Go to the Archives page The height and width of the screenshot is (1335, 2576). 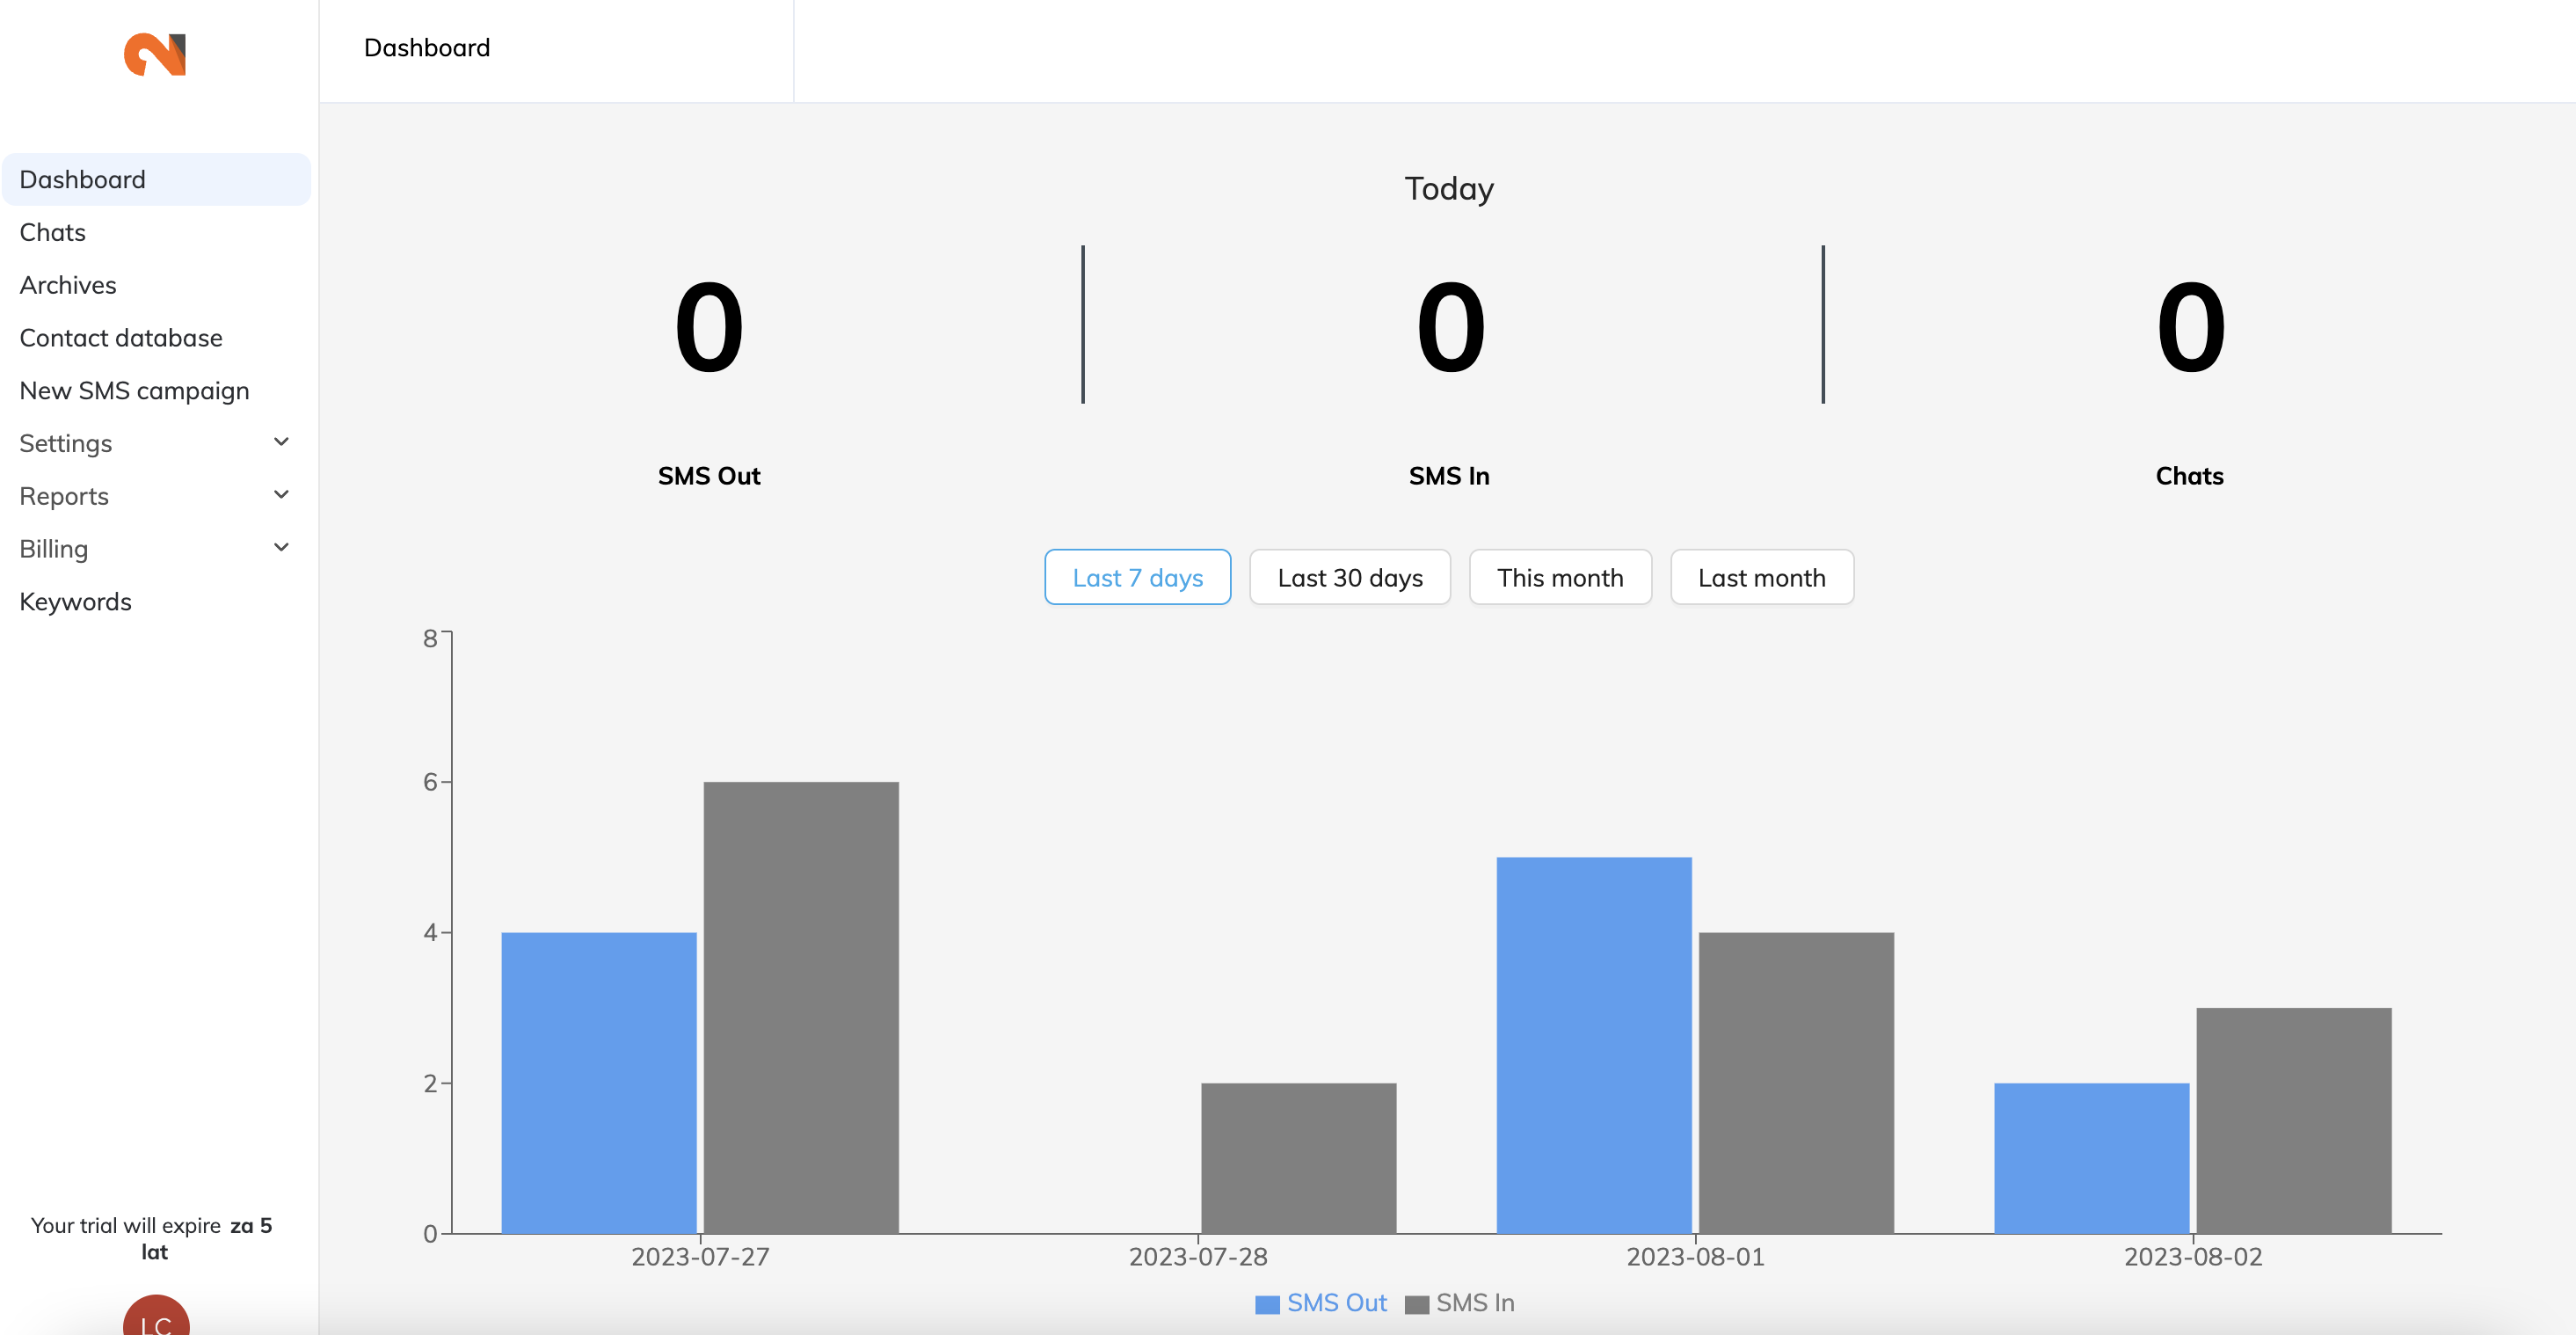(68, 285)
